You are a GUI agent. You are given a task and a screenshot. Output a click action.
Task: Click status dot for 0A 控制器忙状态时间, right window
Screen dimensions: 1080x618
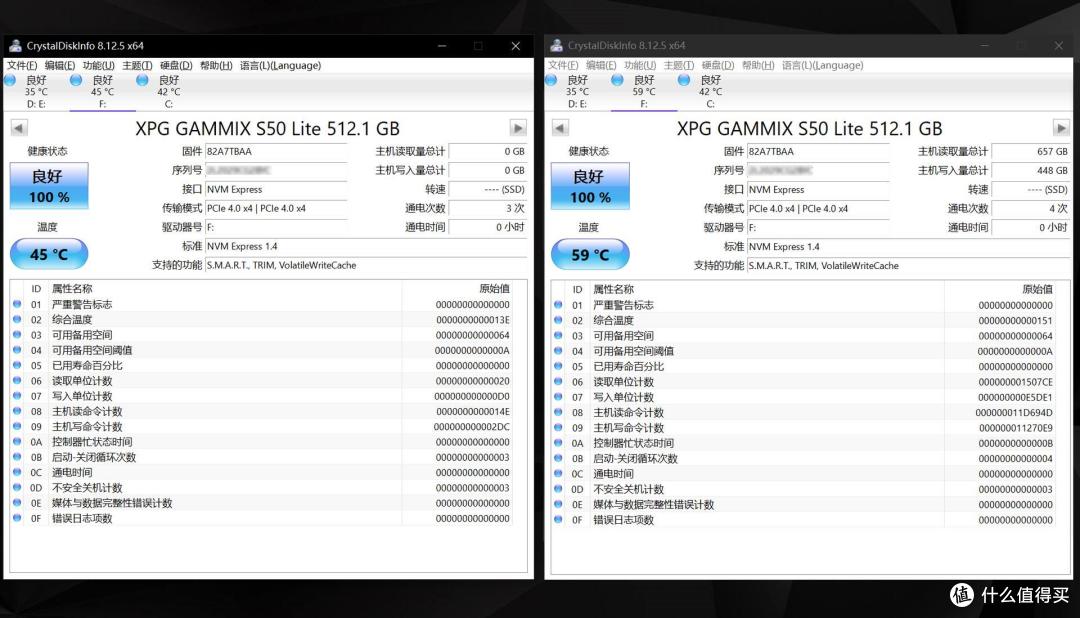click(558, 442)
